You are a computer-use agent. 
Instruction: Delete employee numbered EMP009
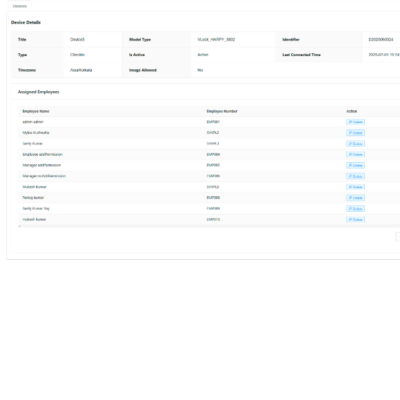point(355,209)
